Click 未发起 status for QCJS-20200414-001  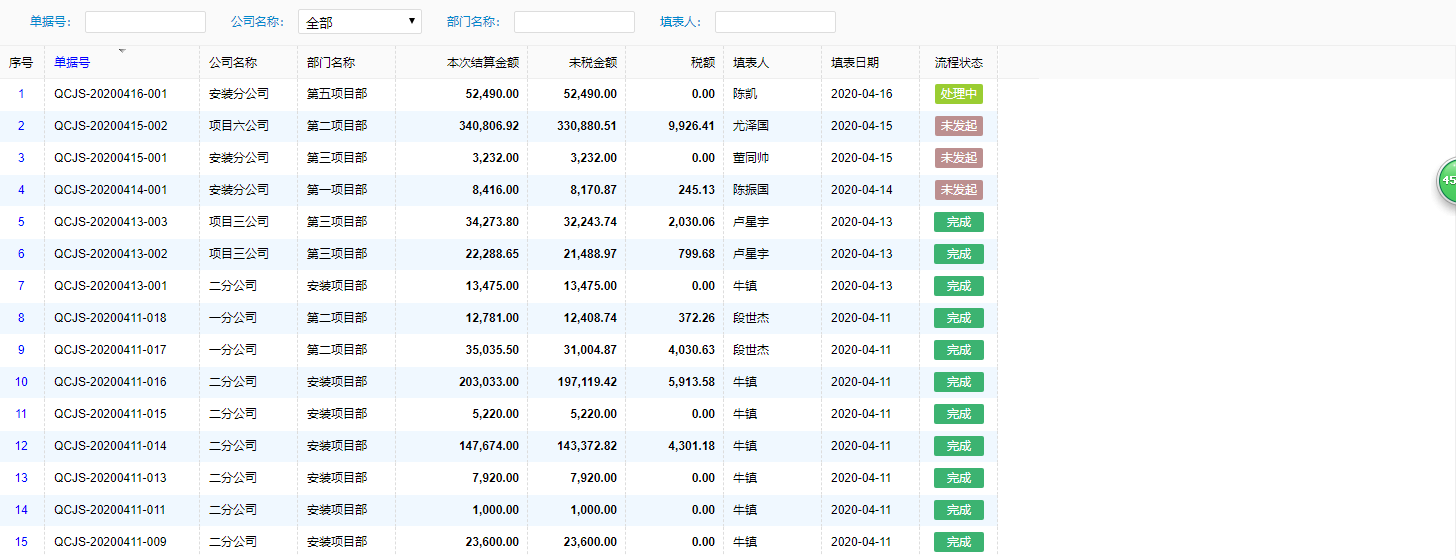tap(959, 190)
